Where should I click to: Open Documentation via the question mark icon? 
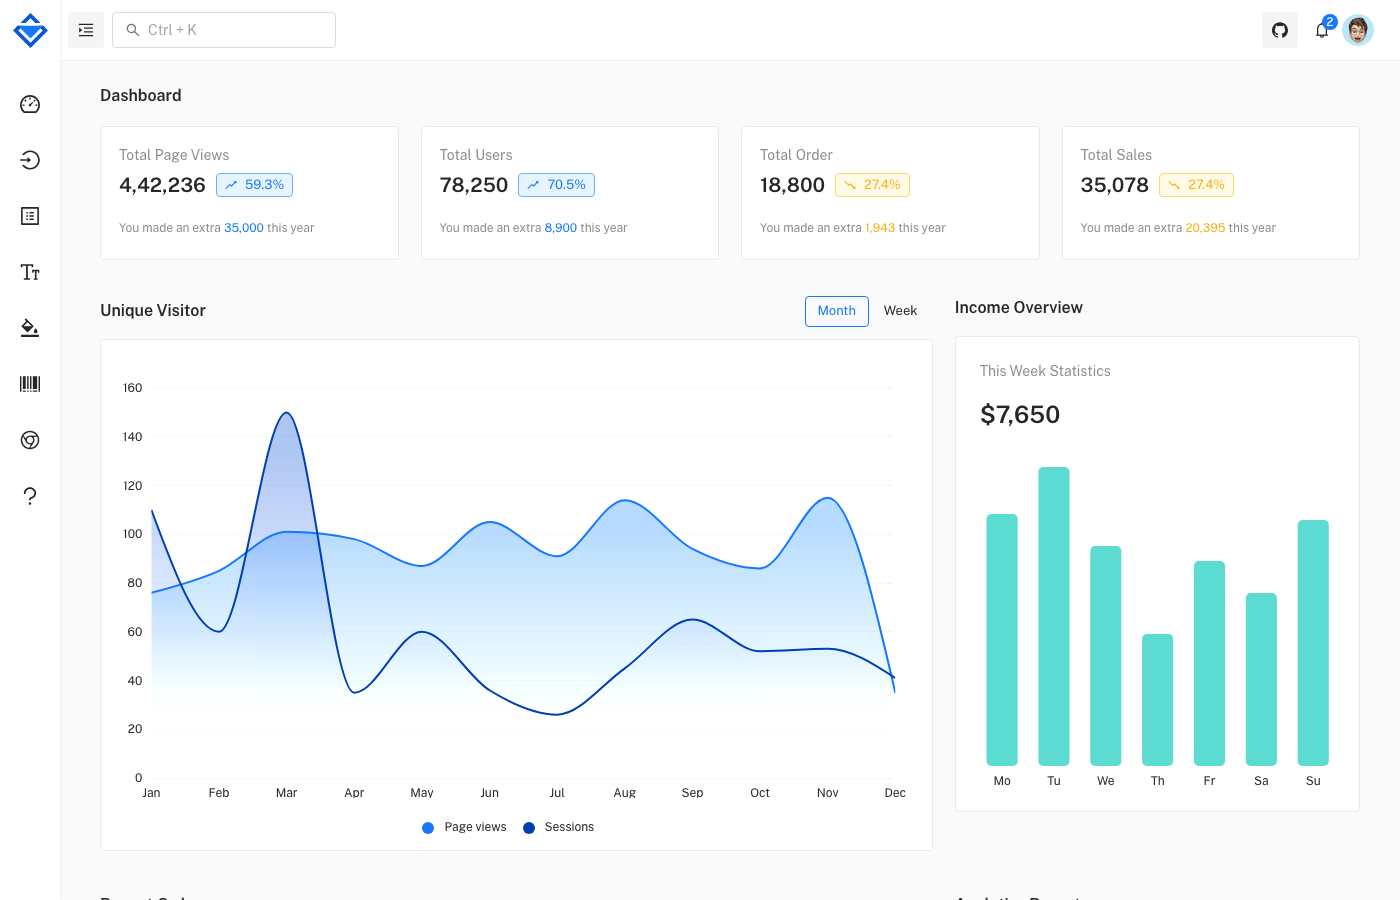(30, 496)
